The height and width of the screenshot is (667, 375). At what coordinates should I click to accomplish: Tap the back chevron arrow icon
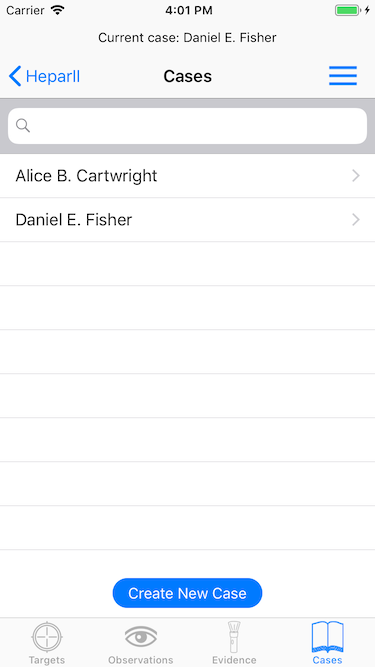point(15,76)
